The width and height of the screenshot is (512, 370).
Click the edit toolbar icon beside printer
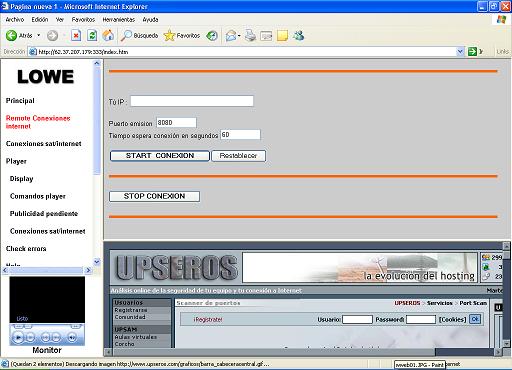[x=266, y=36]
